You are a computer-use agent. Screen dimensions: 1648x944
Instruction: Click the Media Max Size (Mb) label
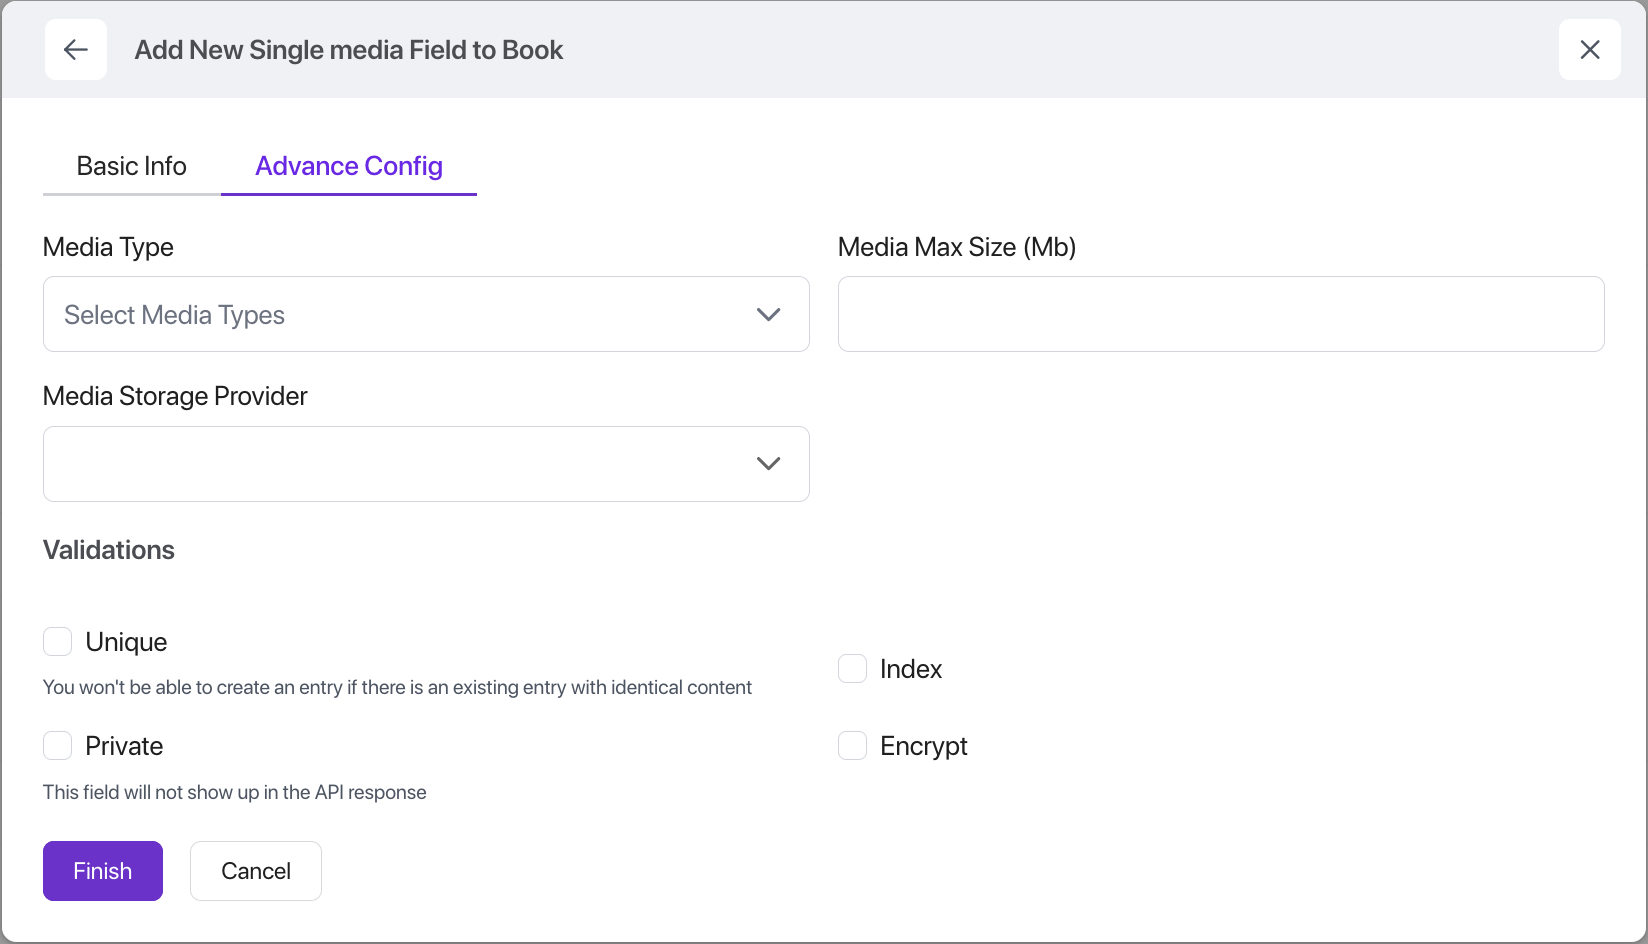click(x=956, y=247)
